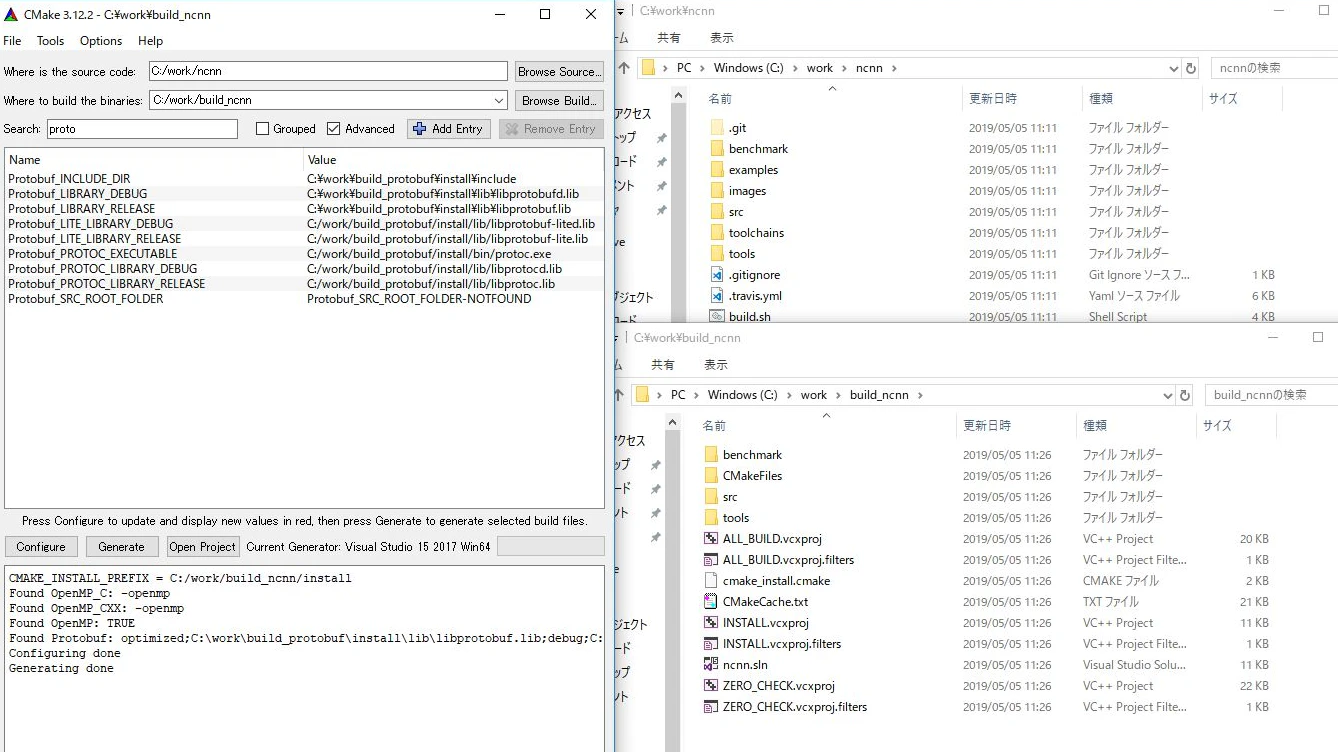
Task: Select the cmake_install.cmake file icon
Action: click(710, 581)
